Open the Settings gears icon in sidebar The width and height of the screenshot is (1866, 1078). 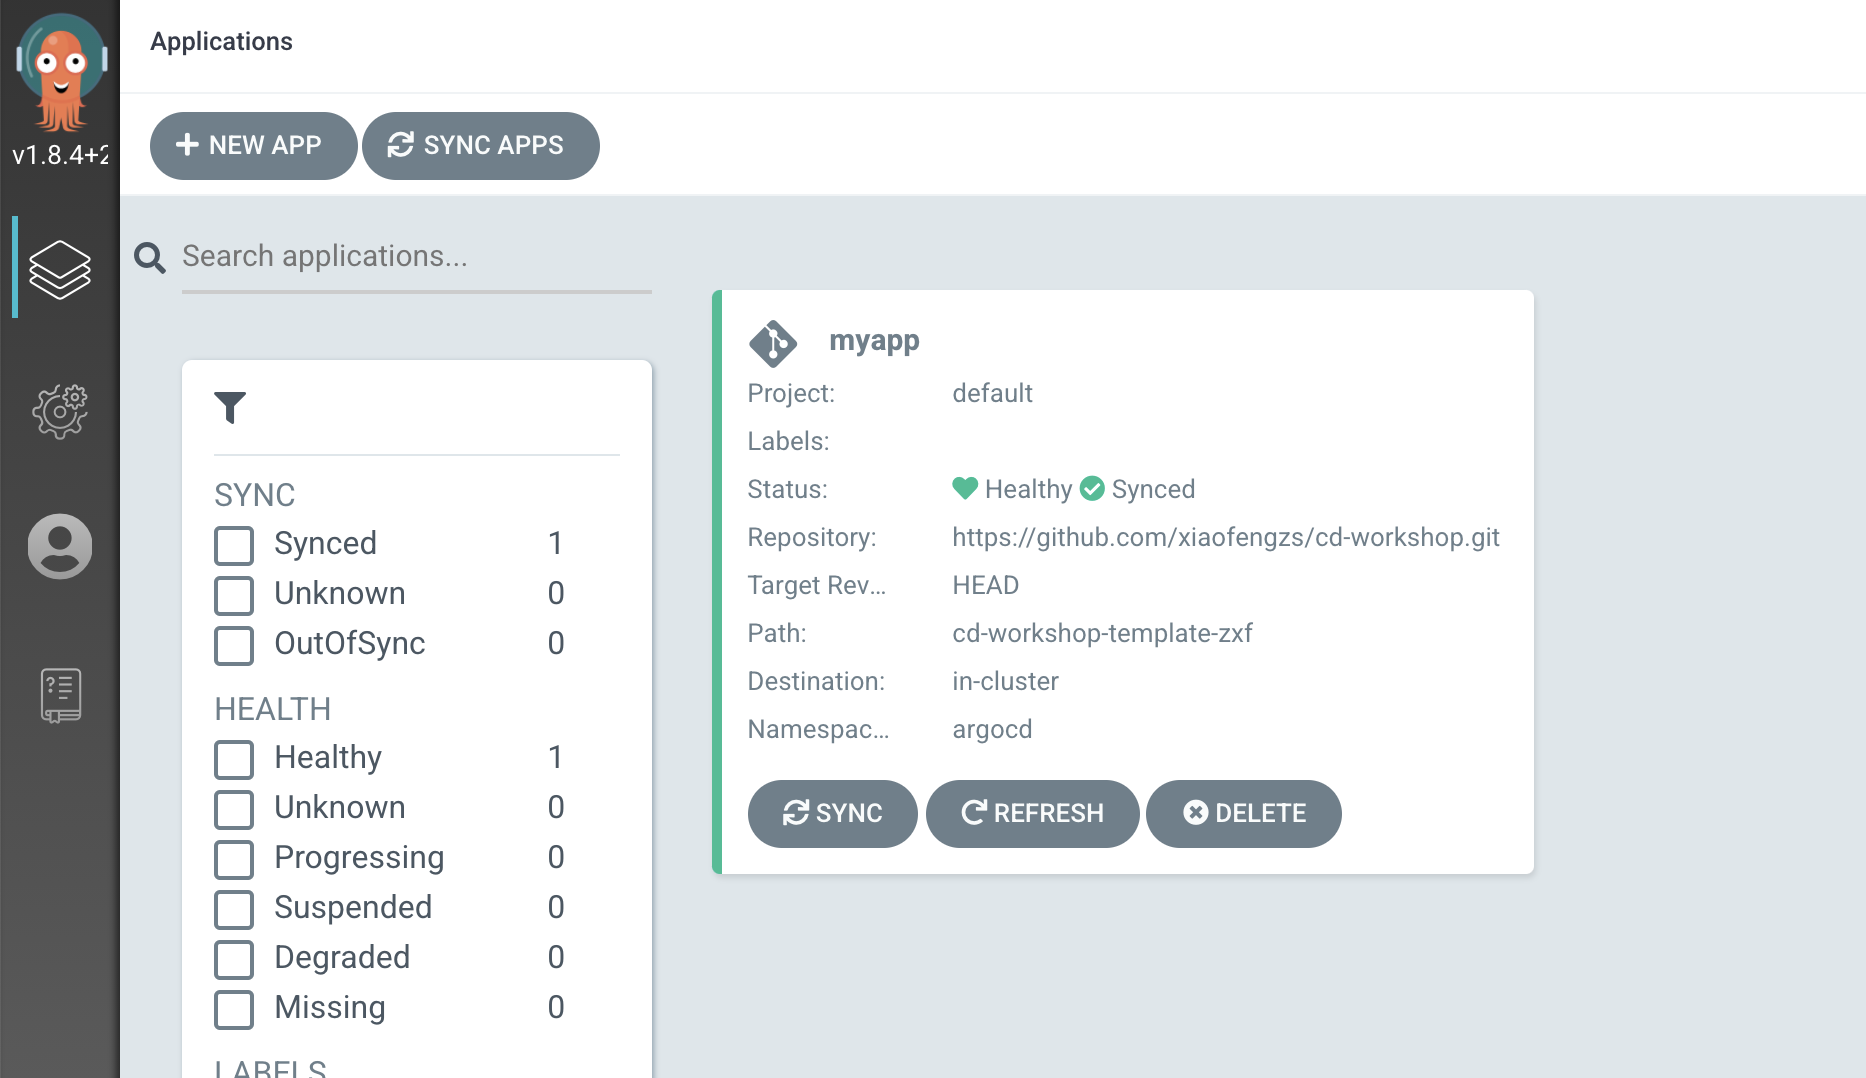60,411
